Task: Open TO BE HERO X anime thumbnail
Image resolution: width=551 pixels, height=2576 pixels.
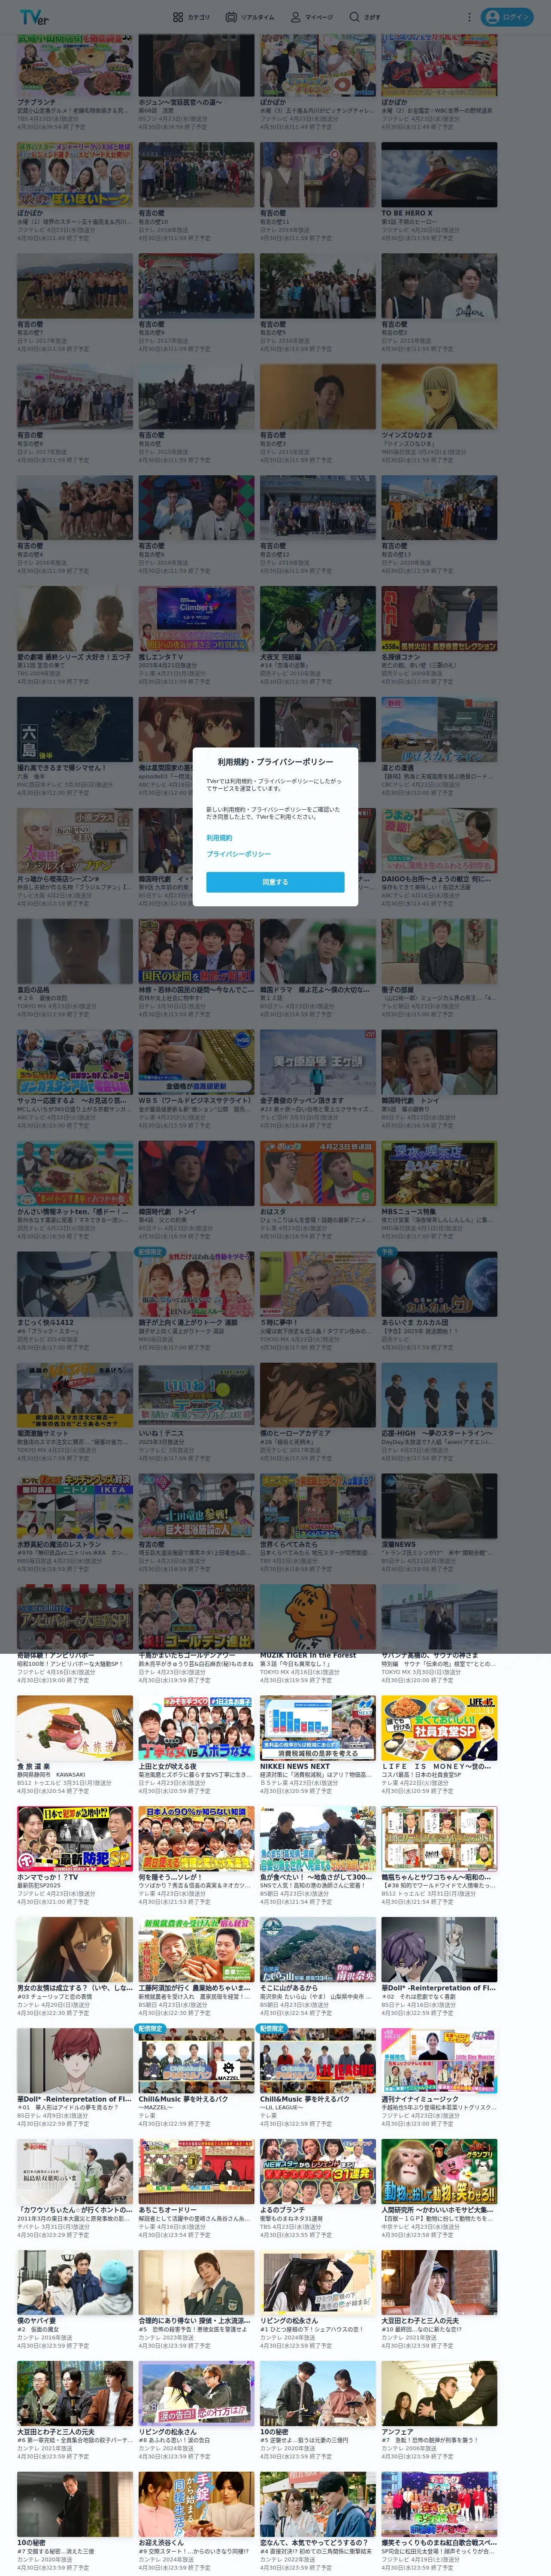Action: click(439, 174)
